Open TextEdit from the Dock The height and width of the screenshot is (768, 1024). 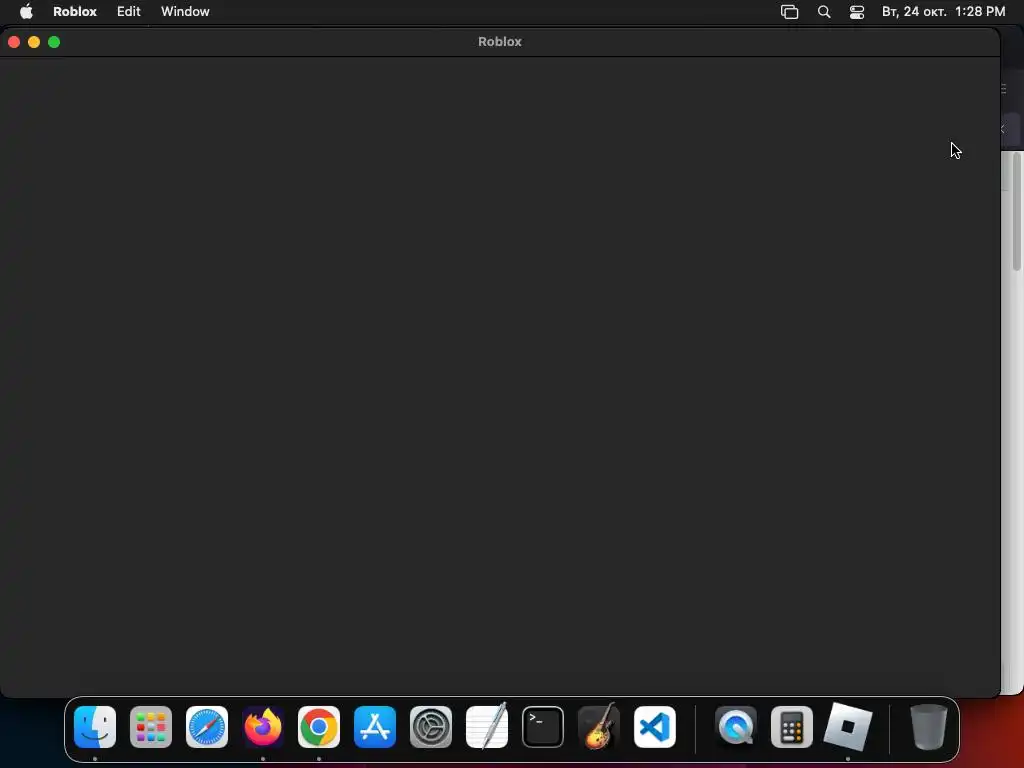pos(487,726)
